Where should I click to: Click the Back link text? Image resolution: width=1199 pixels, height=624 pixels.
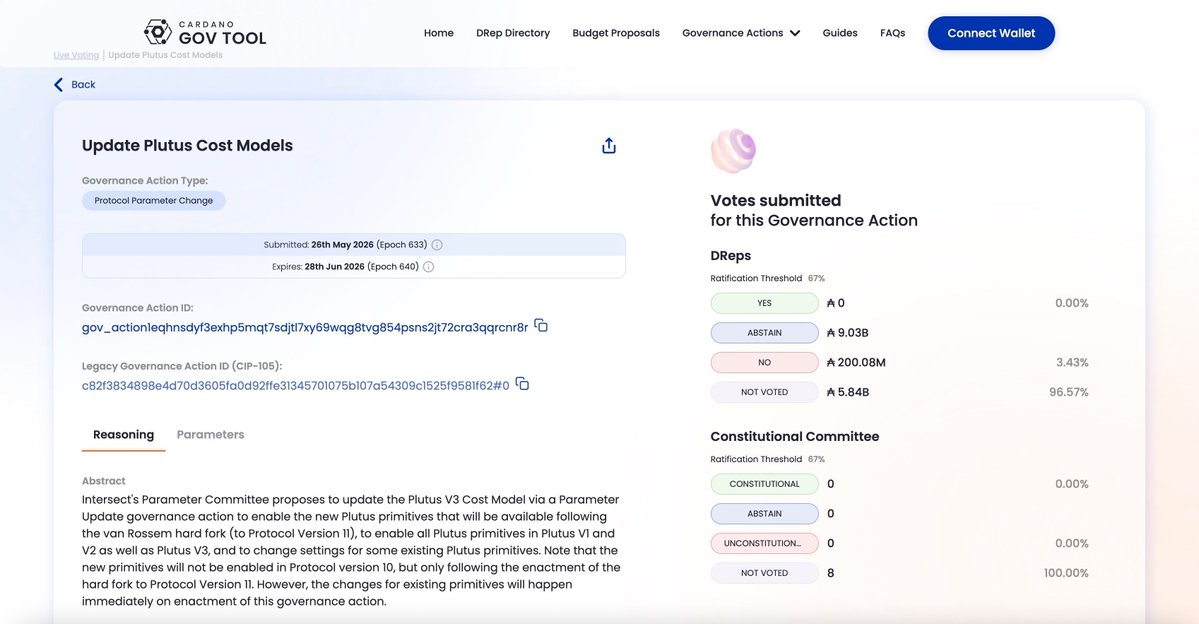pos(83,85)
